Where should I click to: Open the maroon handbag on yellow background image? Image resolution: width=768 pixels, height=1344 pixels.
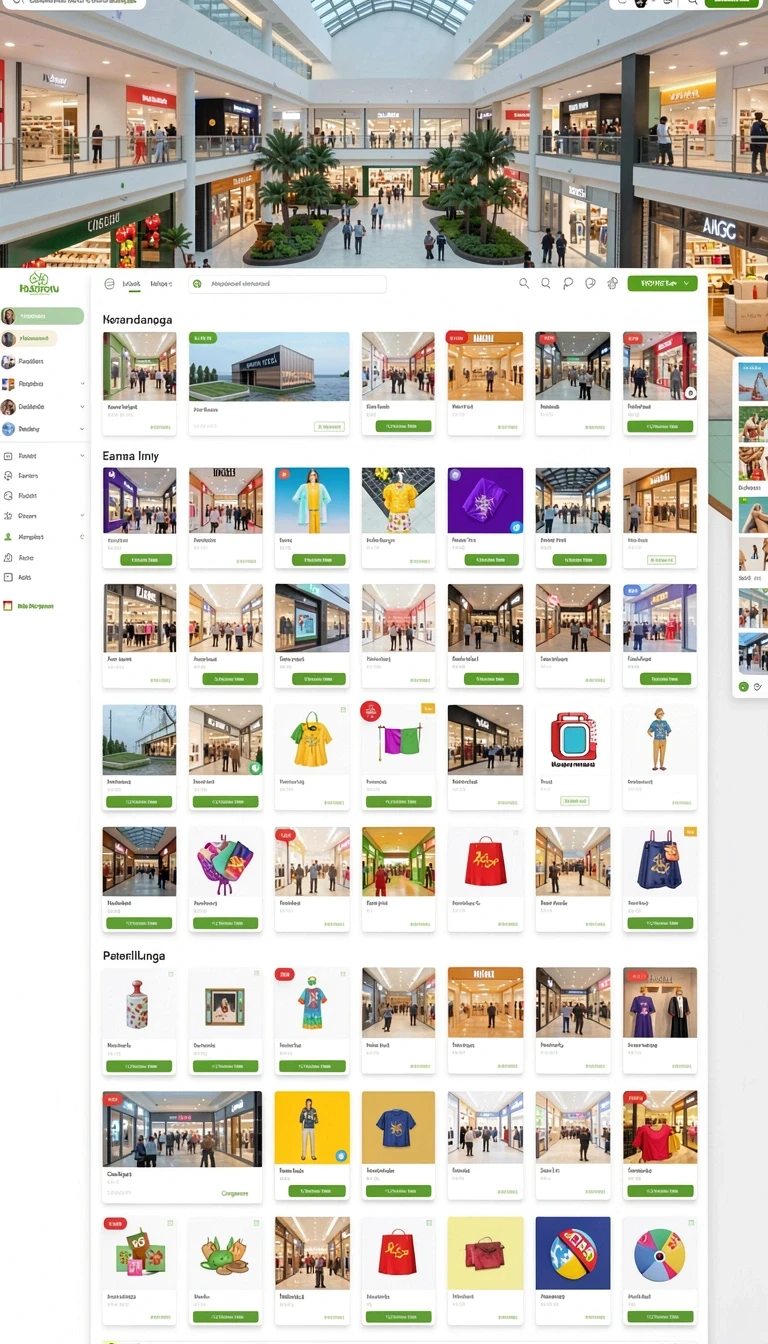pos(485,1253)
